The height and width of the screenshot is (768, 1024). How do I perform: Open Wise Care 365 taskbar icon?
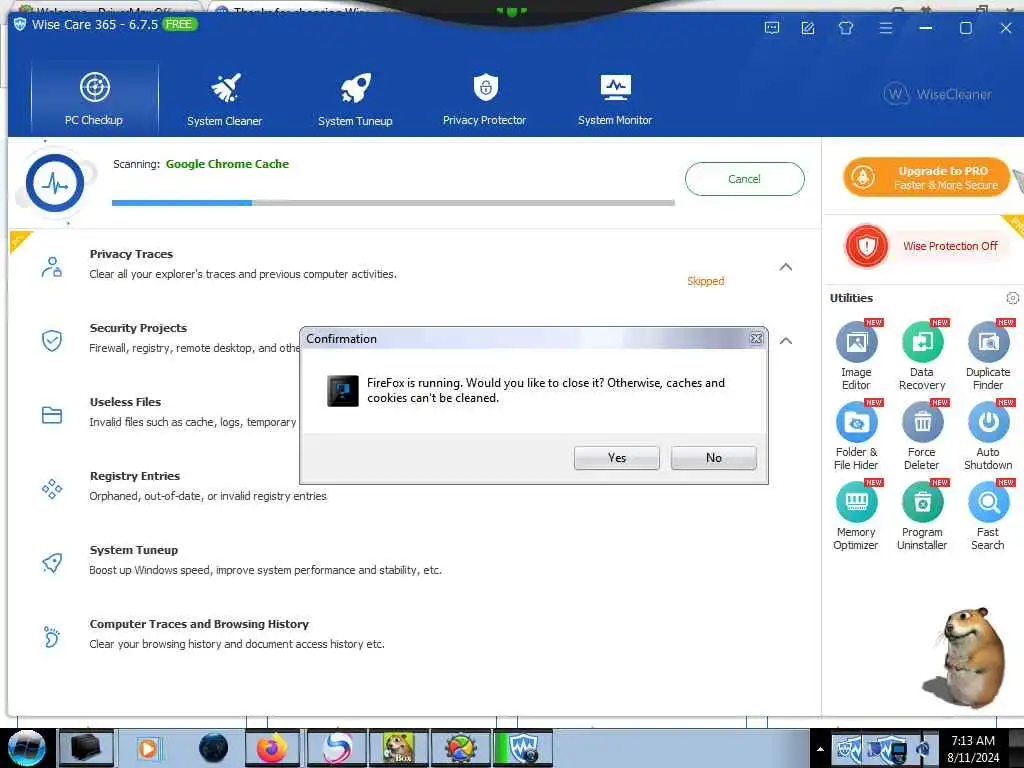click(x=522, y=748)
